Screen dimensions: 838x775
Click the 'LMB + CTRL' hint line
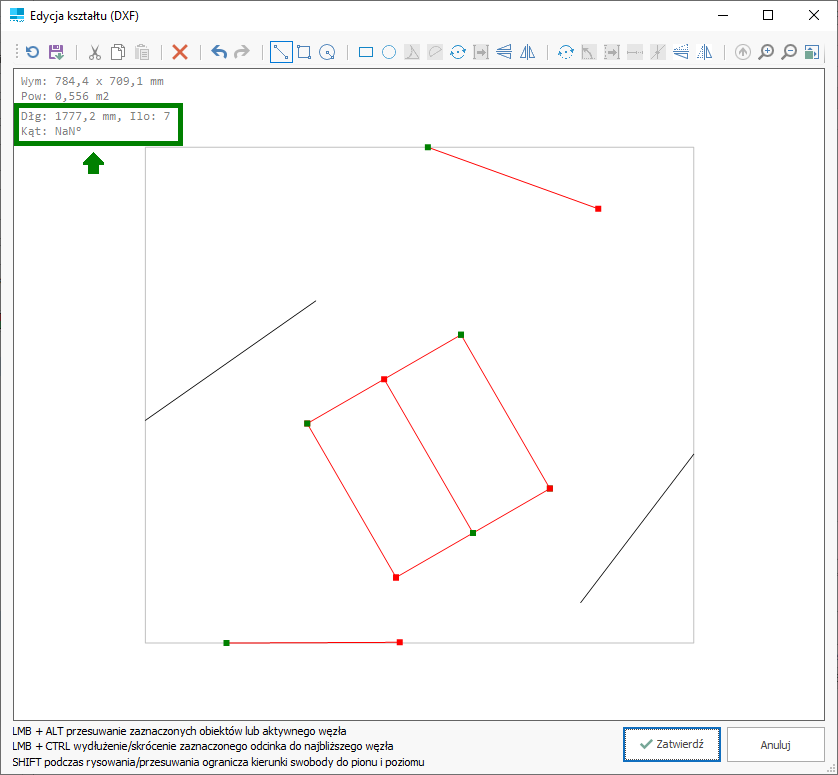pyautogui.click(x=203, y=746)
